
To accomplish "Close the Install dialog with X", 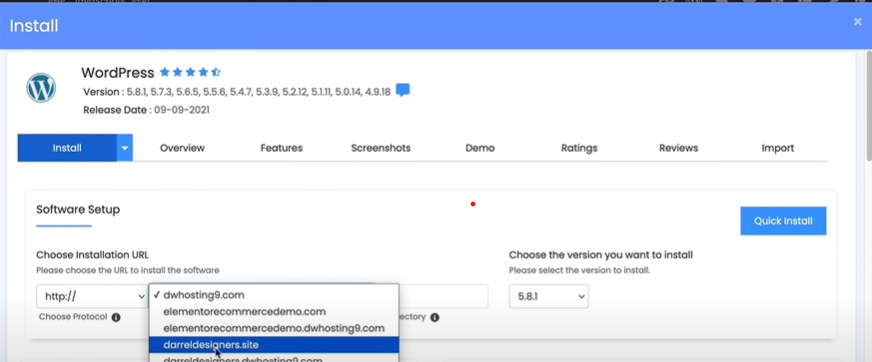I will 858,22.
